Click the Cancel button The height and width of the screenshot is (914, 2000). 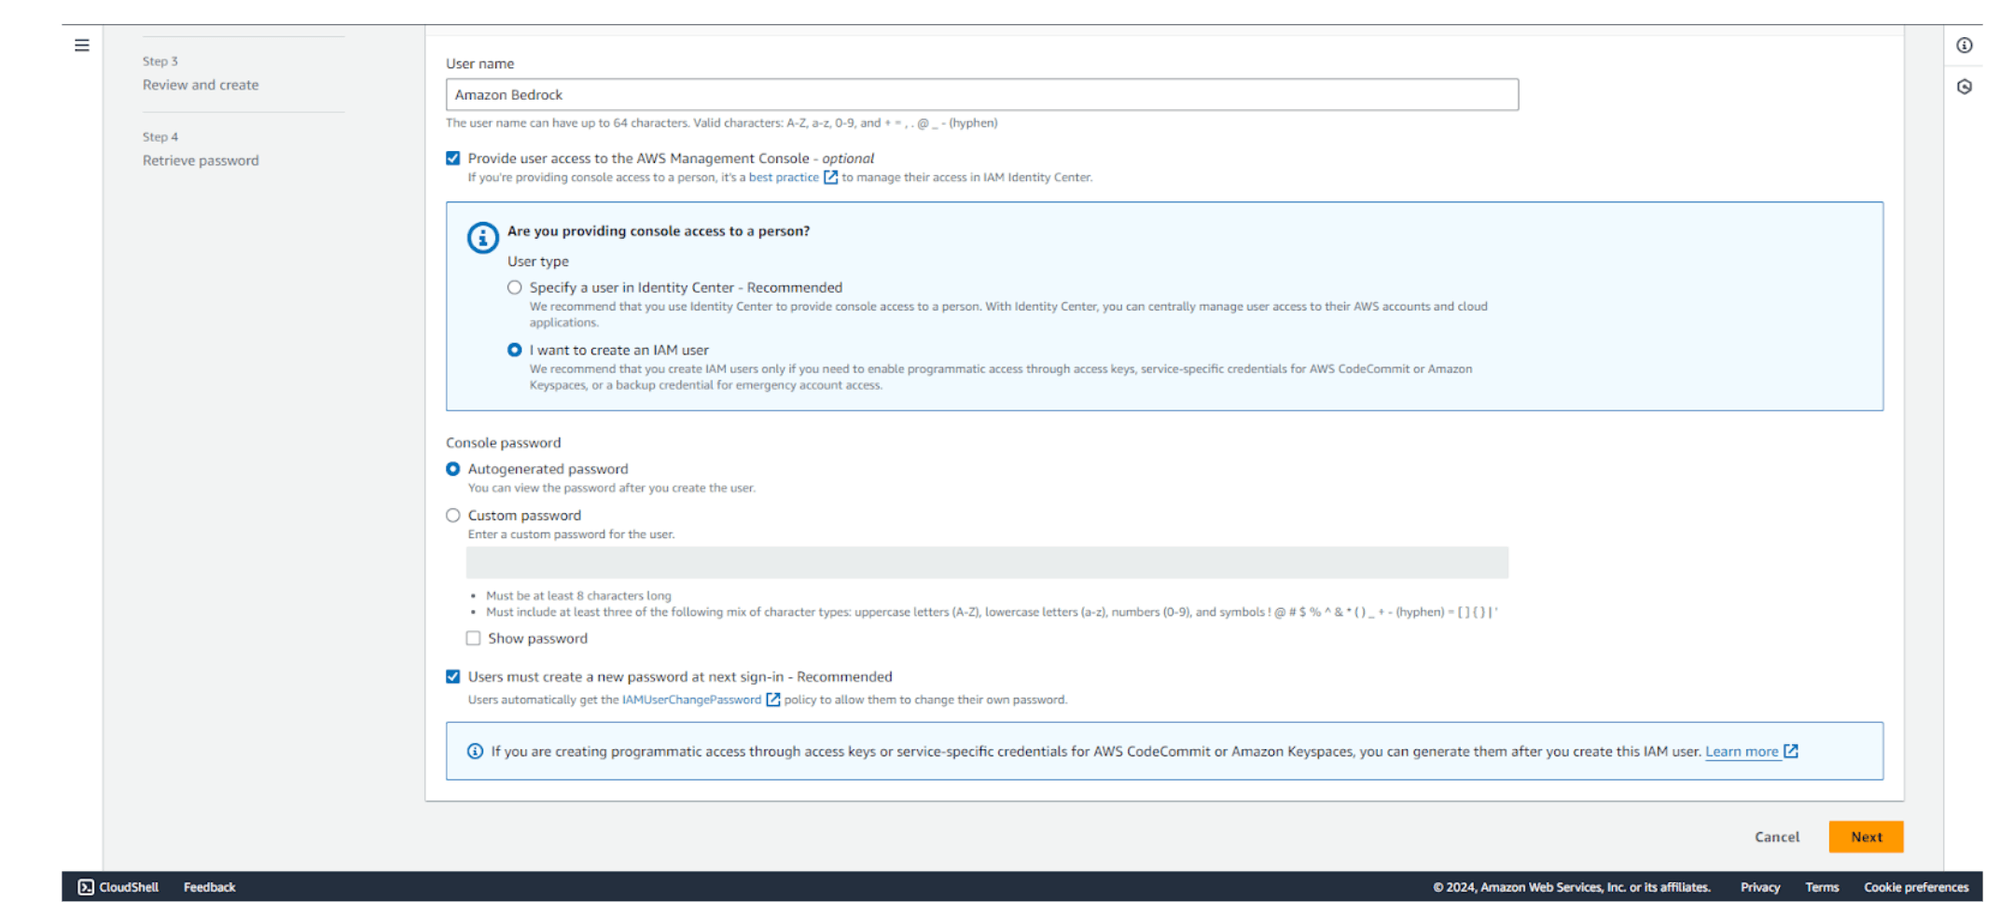(x=1776, y=837)
